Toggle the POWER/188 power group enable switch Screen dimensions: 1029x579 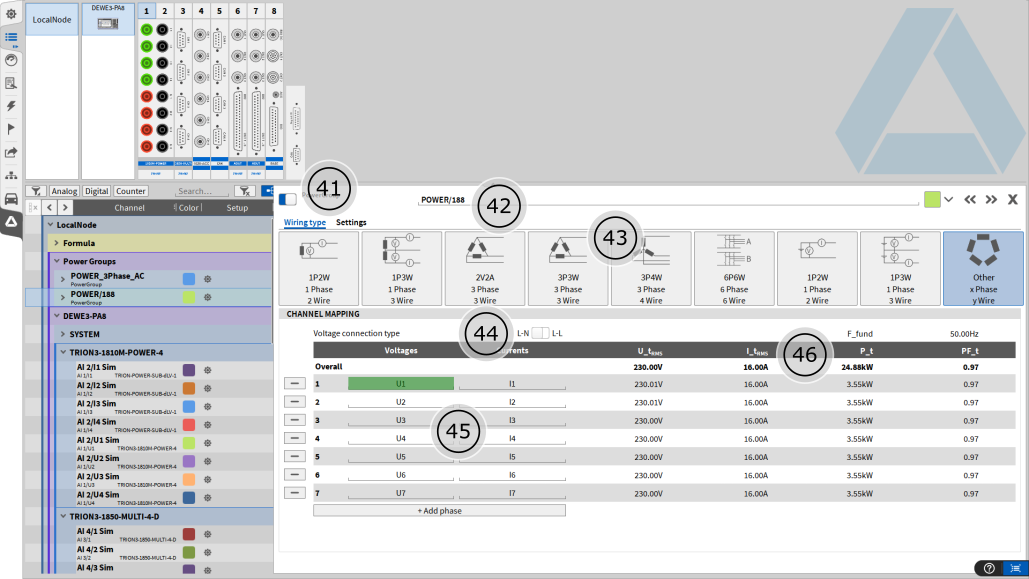[x=287, y=199]
